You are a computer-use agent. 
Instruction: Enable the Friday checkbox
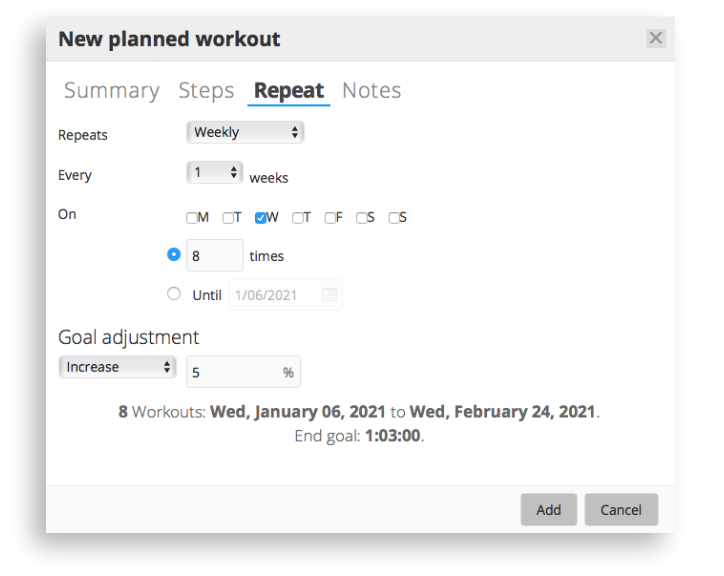[x=330, y=218]
